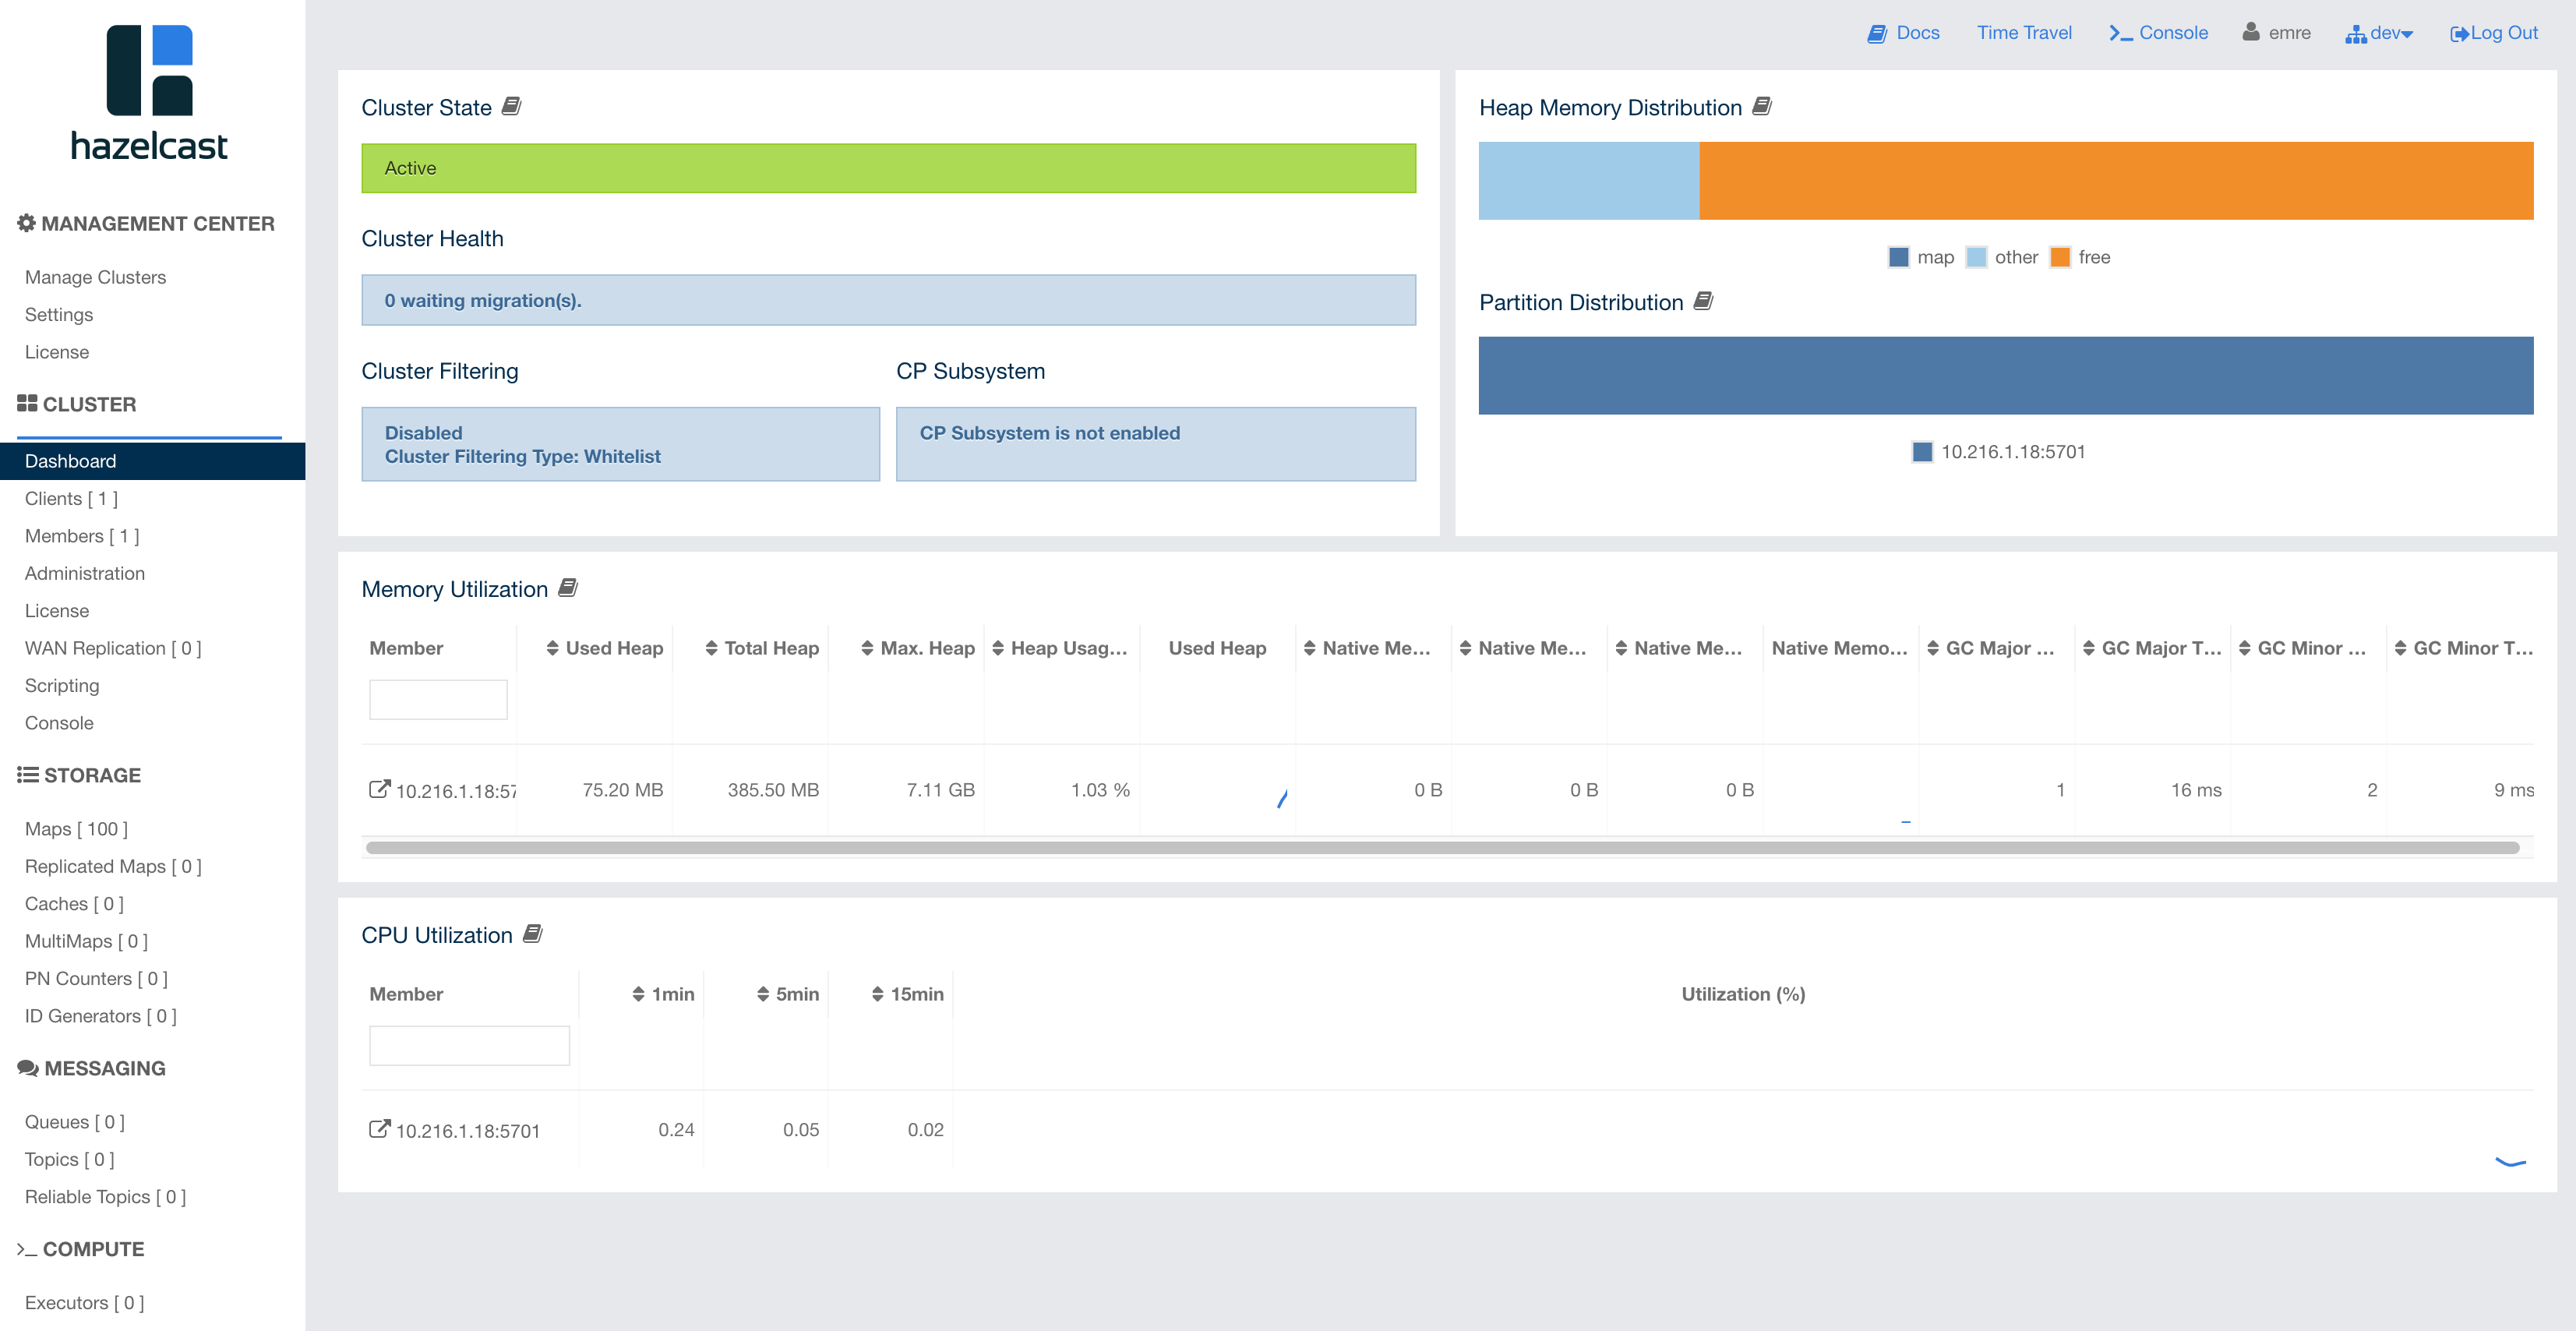Sort by Max. Heap column

tap(918, 648)
